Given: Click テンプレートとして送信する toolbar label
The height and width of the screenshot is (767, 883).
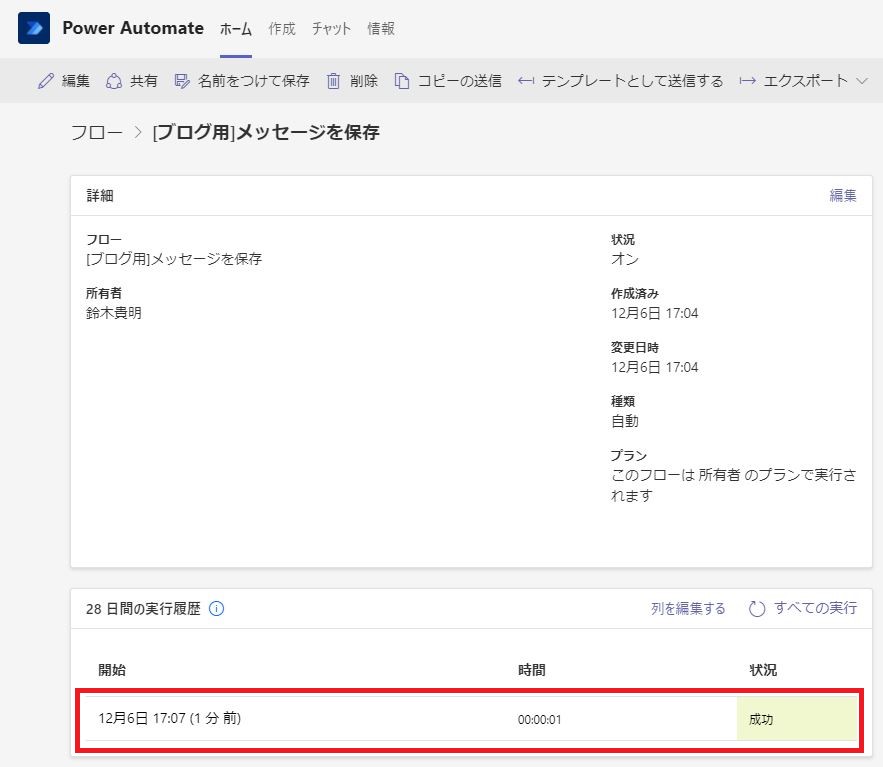Looking at the screenshot, I should (x=632, y=81).
